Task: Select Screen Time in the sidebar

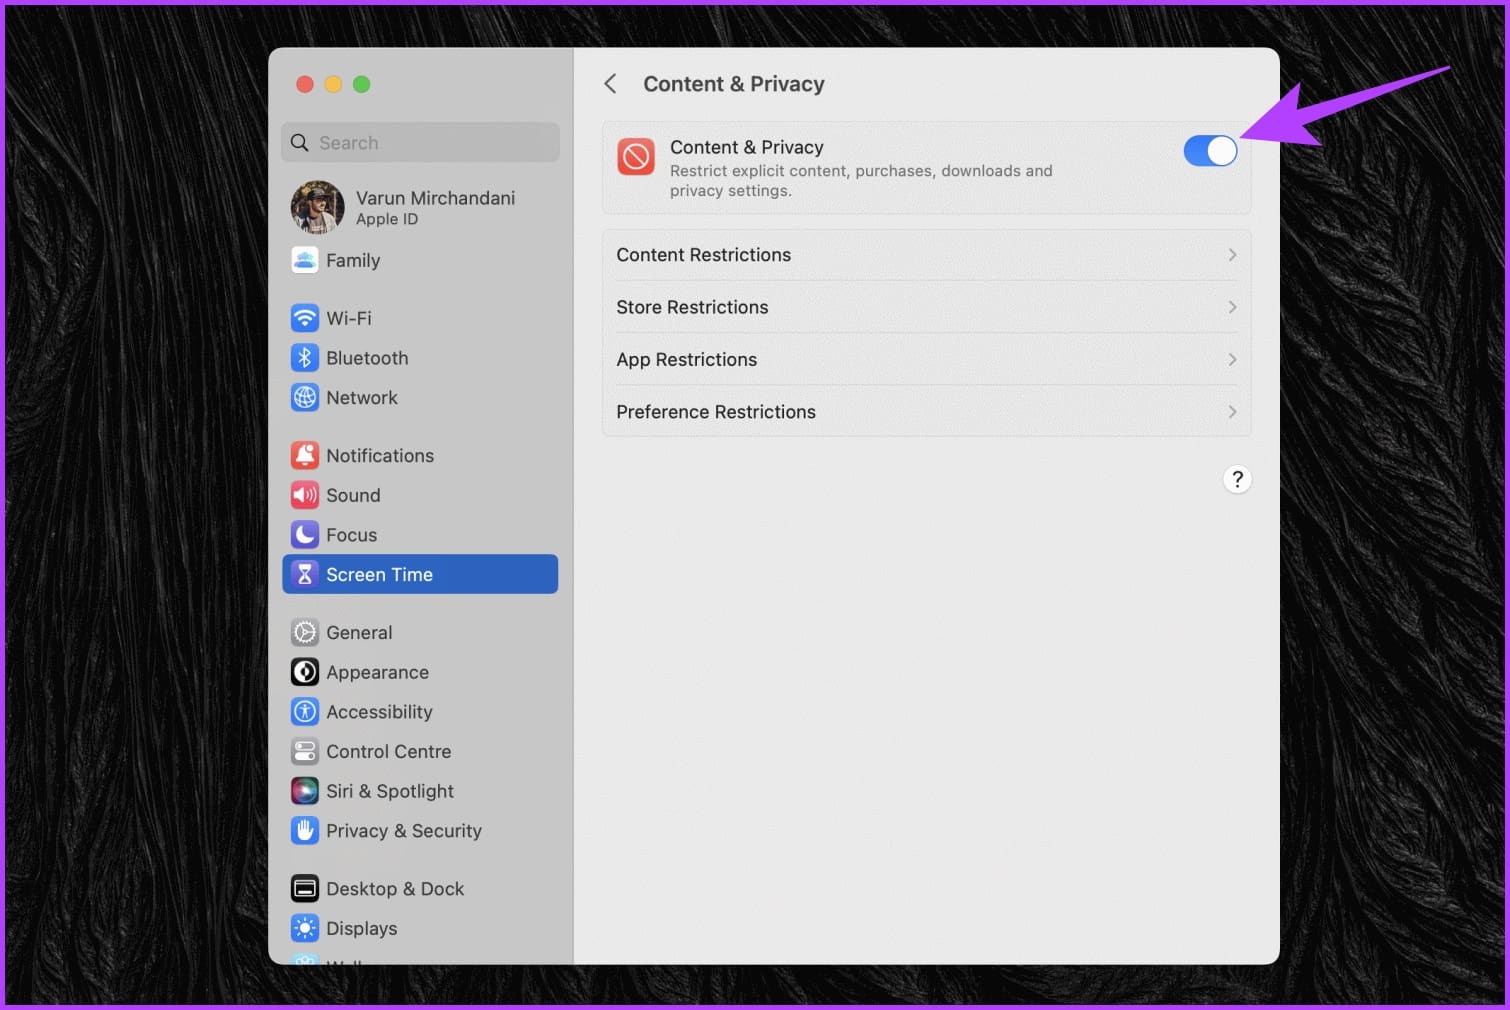Action: pos(379,574)
